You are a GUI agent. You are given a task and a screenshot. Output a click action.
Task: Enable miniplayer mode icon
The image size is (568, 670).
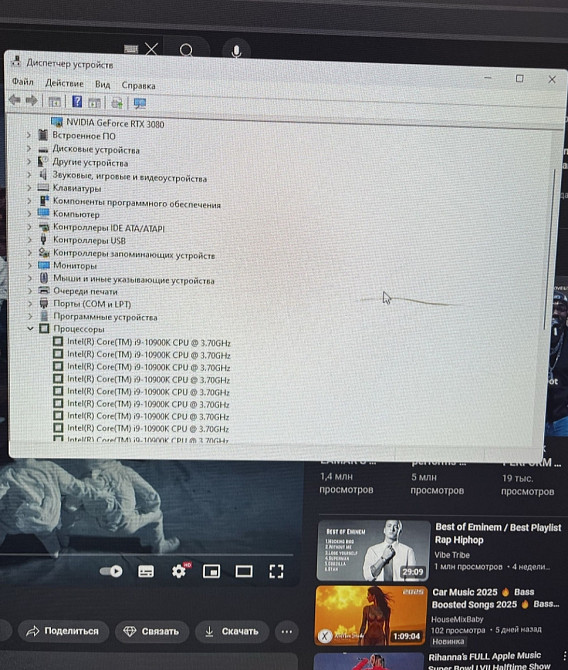[211, 571]
